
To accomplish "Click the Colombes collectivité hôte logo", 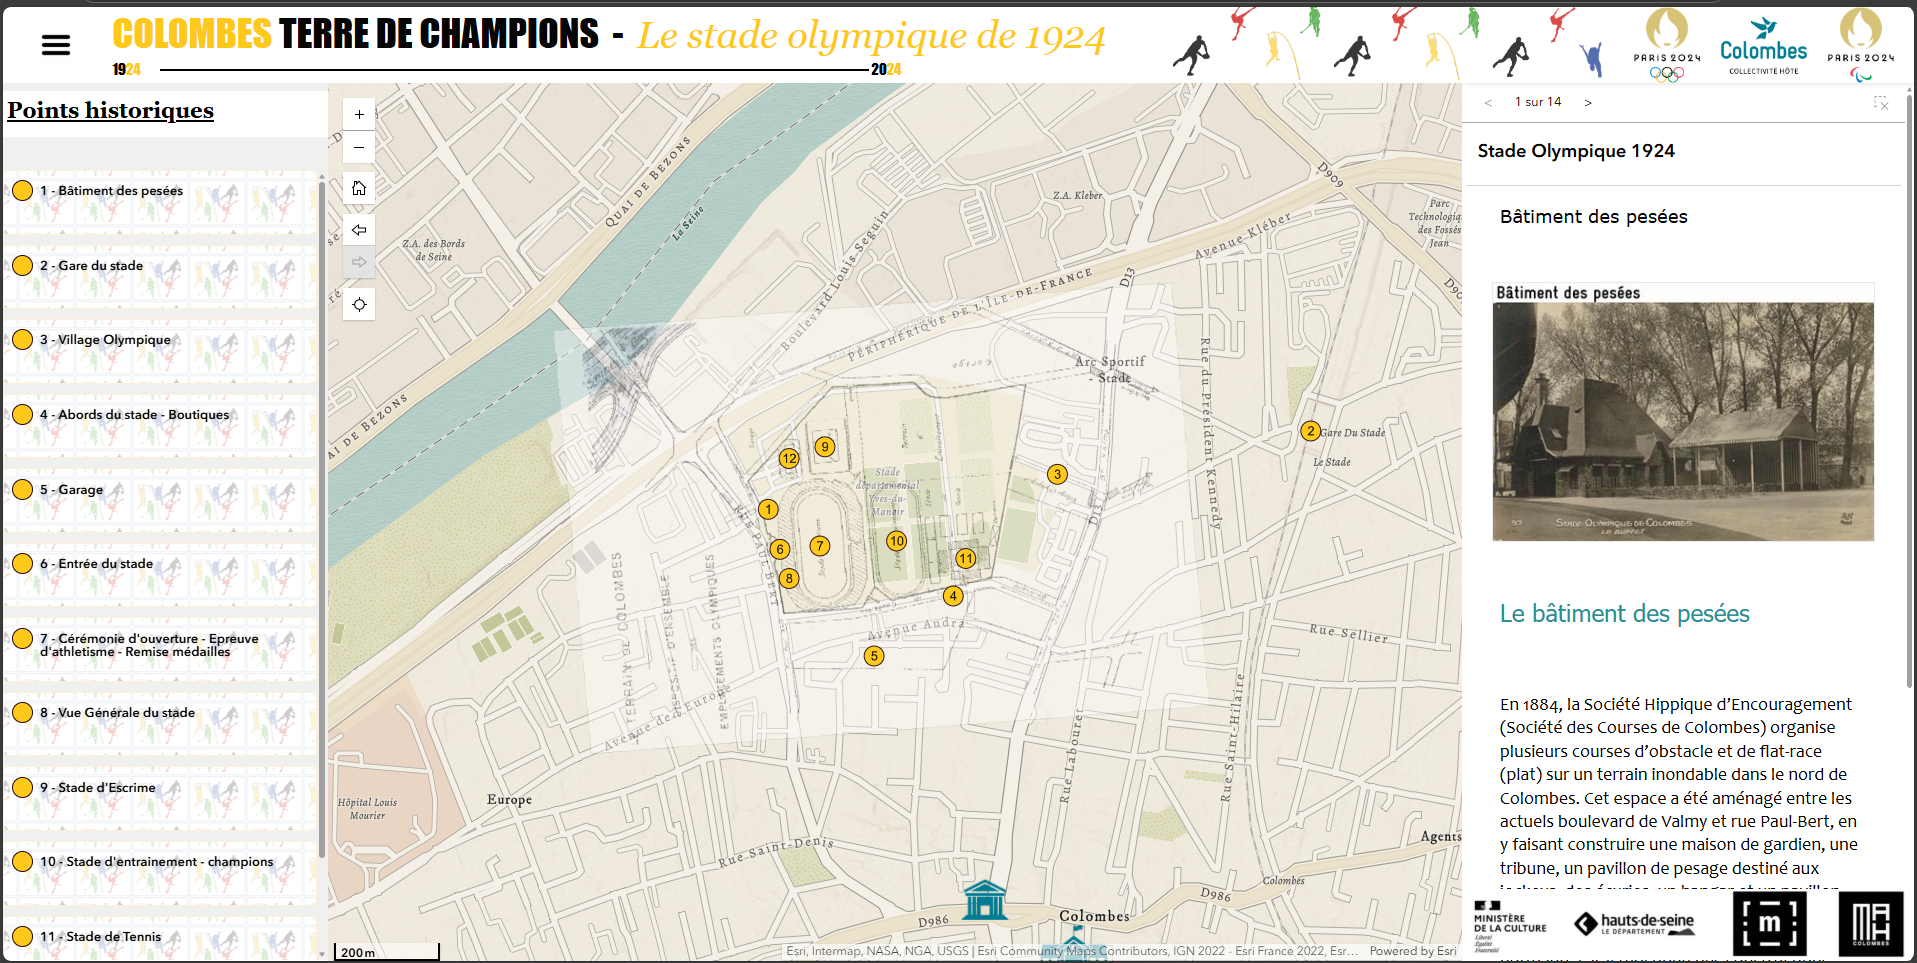I will pyautogui.click(x=1763, y=46).
